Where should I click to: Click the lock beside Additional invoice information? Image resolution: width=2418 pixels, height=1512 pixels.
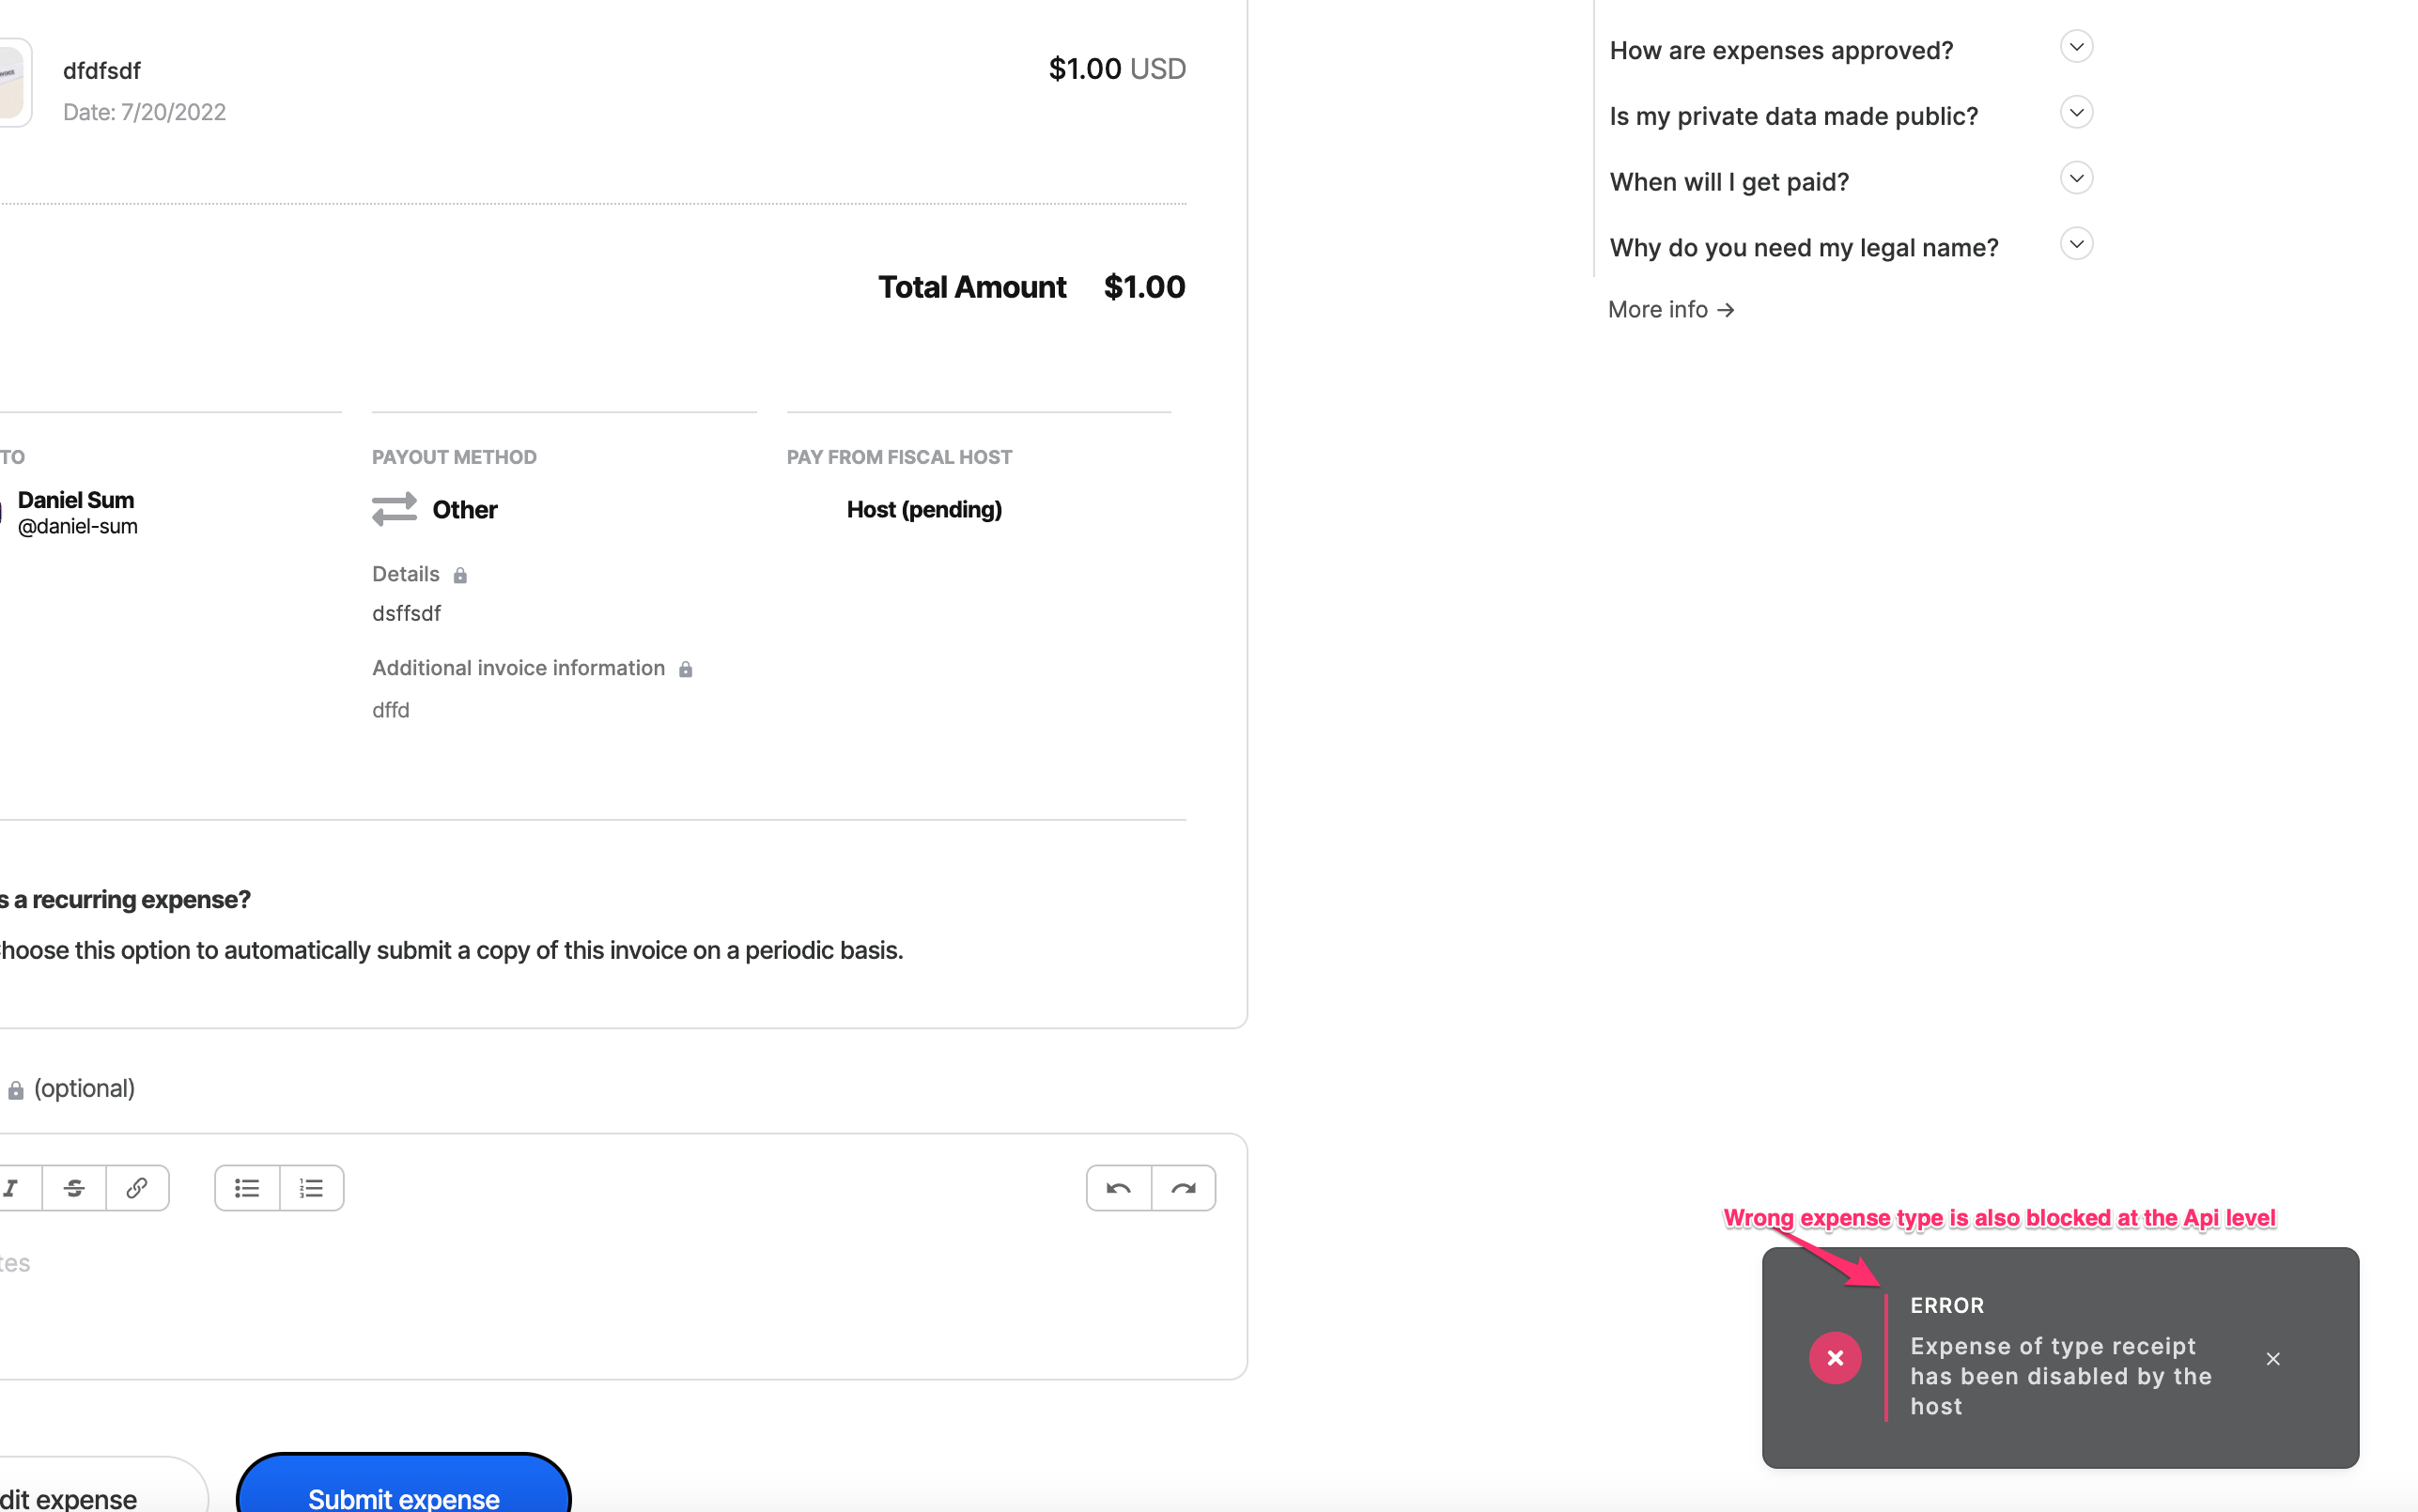[x=686, y=668]
